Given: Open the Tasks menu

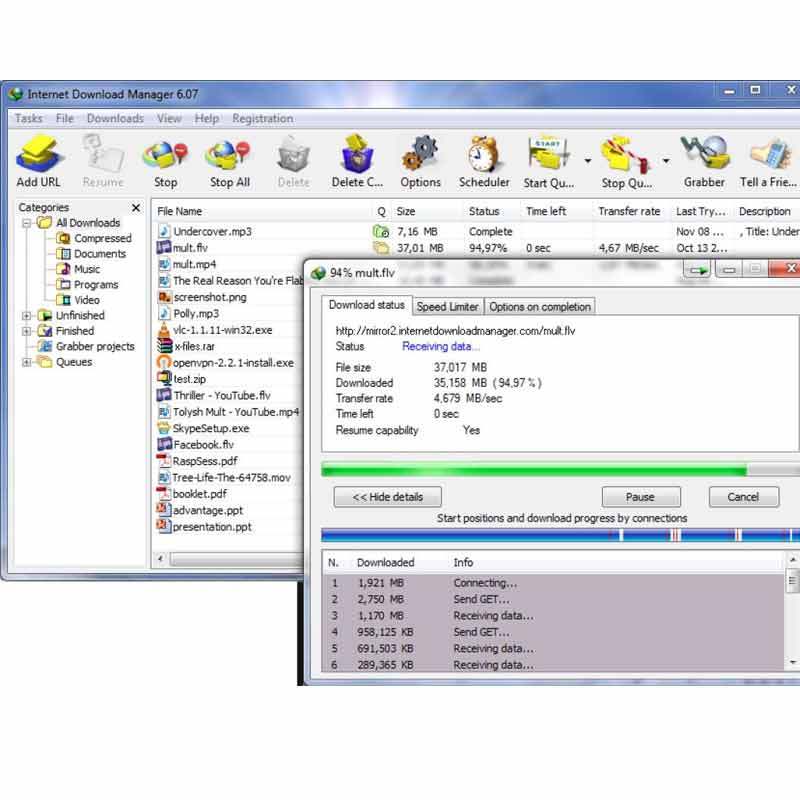Looking at the screenshot, I should tap(29, 118).
